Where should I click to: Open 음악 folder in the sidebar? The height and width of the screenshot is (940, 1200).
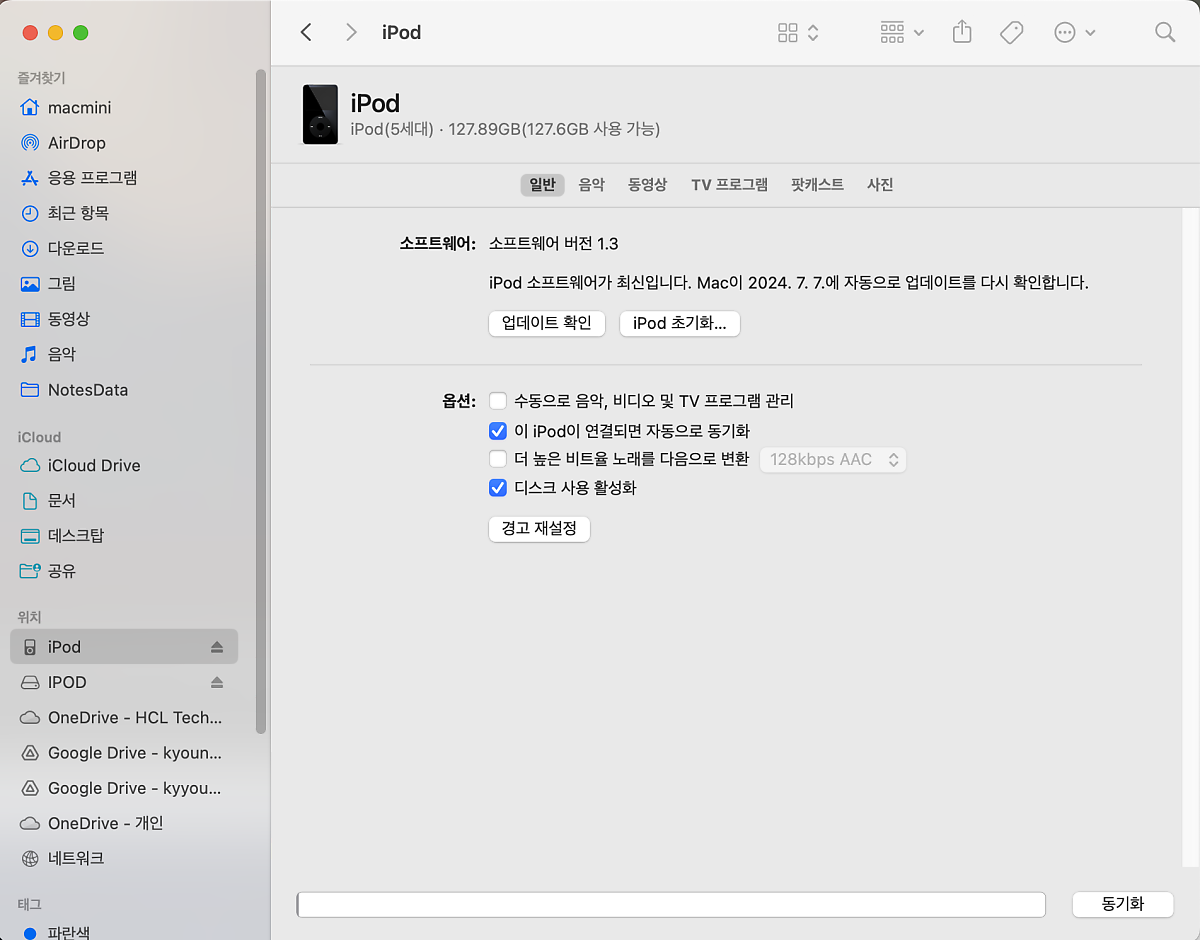click(x=124, y=354)
